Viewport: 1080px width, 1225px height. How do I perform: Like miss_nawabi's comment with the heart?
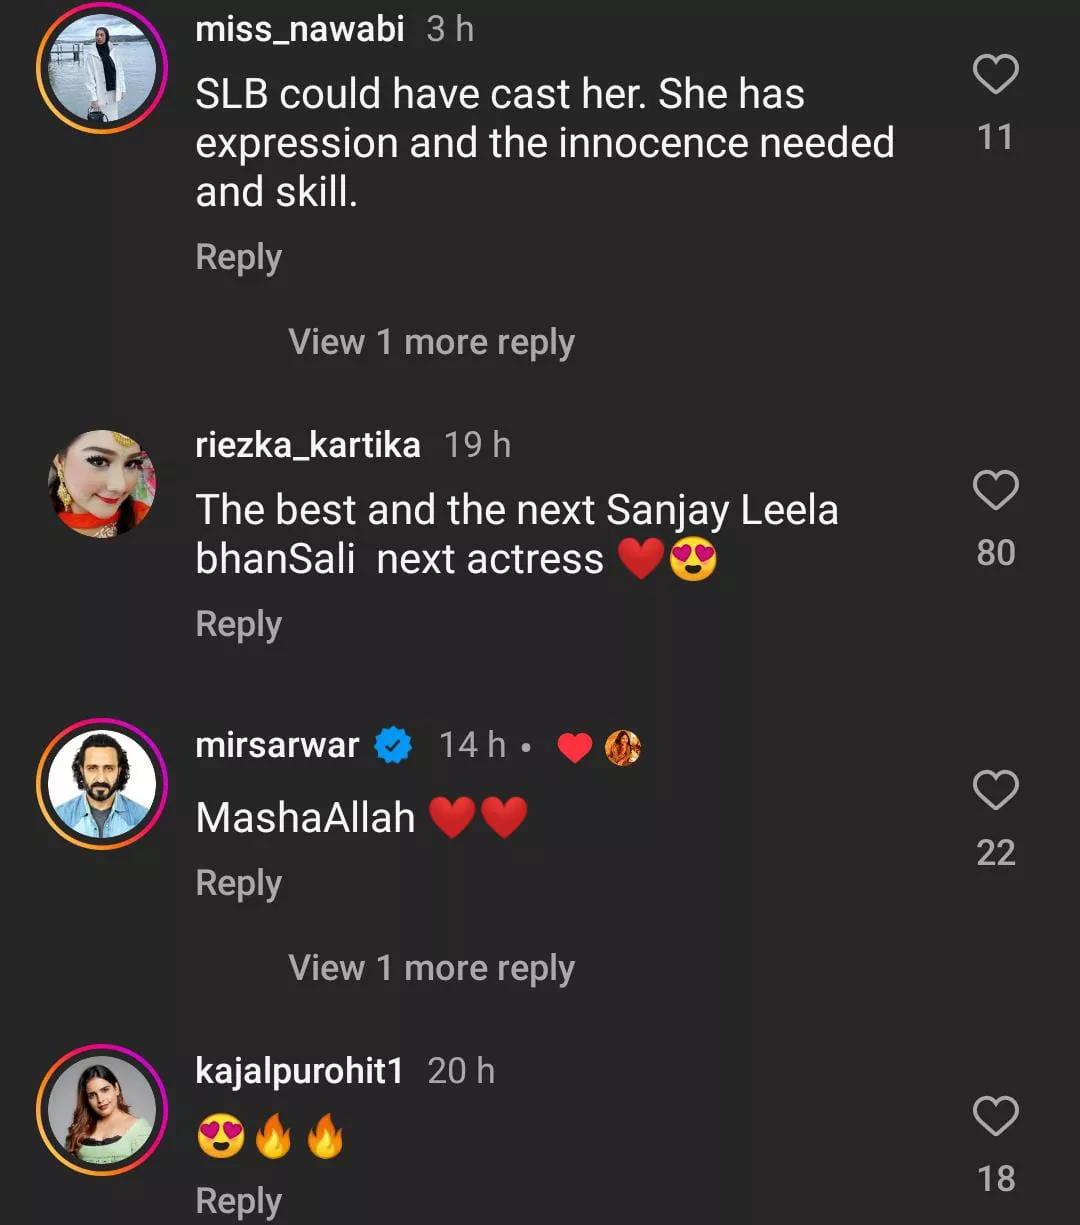click(995, 76)
